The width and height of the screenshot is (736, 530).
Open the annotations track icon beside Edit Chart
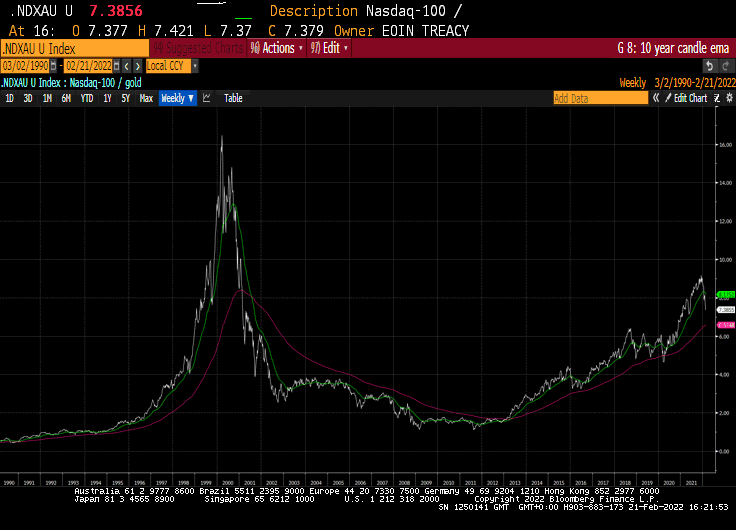(x=717, y=98)
